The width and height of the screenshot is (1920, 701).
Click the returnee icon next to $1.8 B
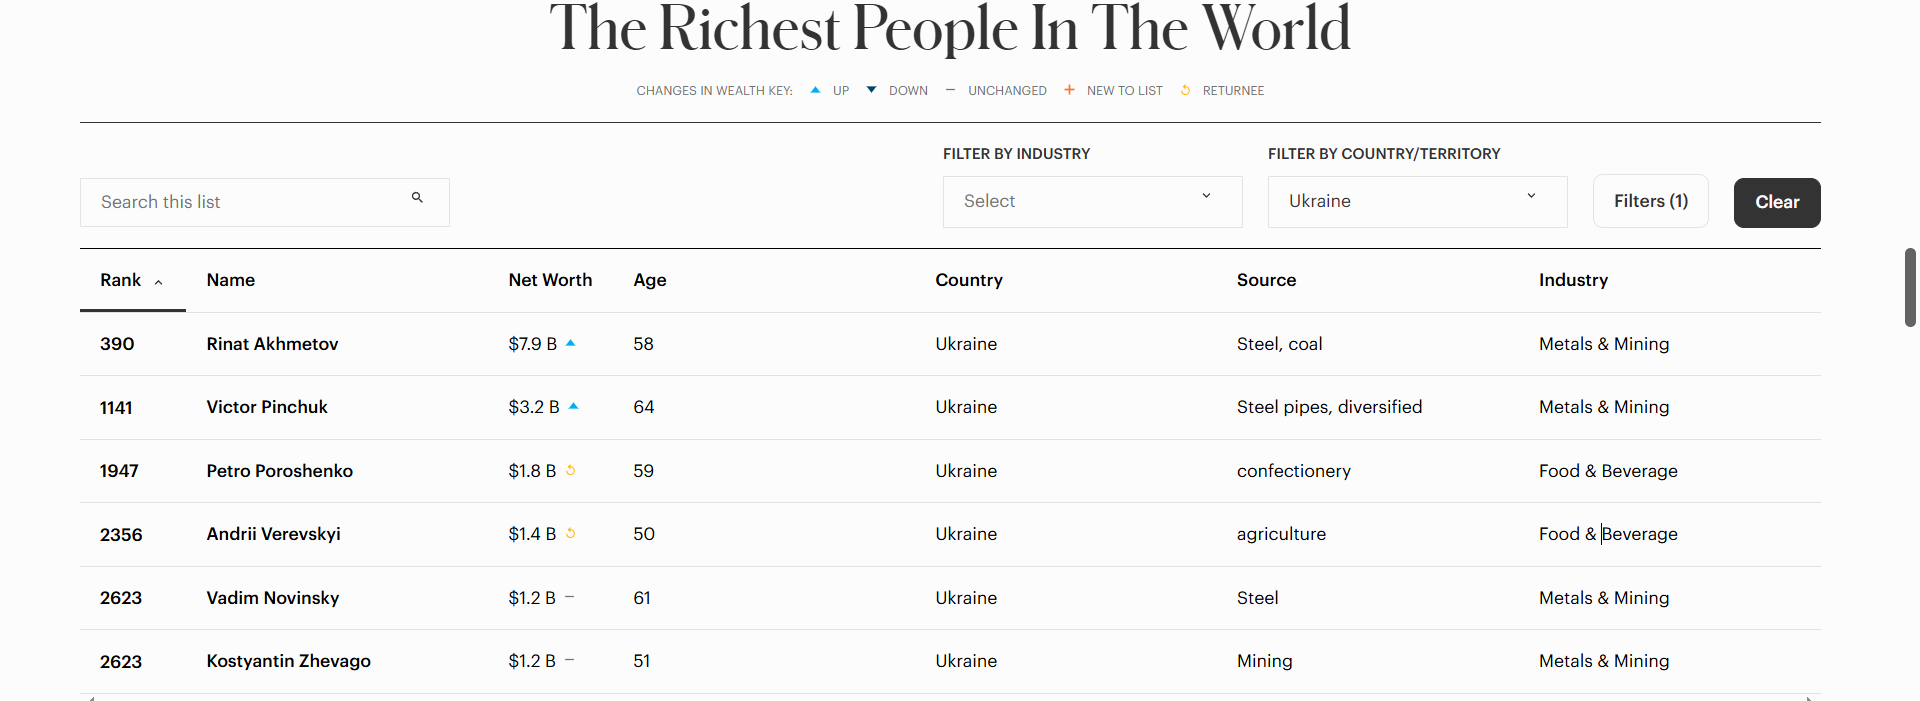571,470
